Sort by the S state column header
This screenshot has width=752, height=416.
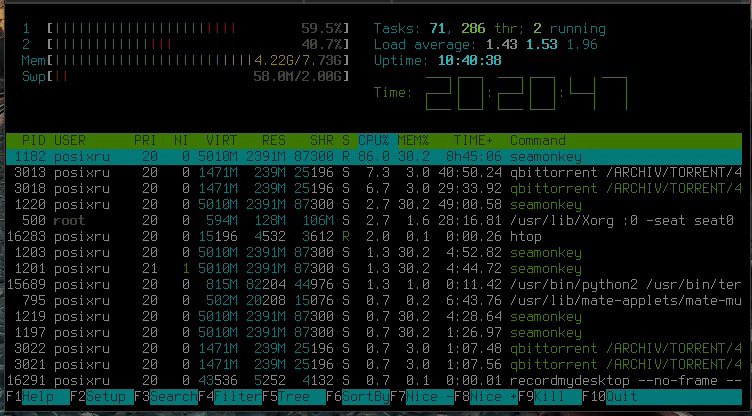click(346, 141)
